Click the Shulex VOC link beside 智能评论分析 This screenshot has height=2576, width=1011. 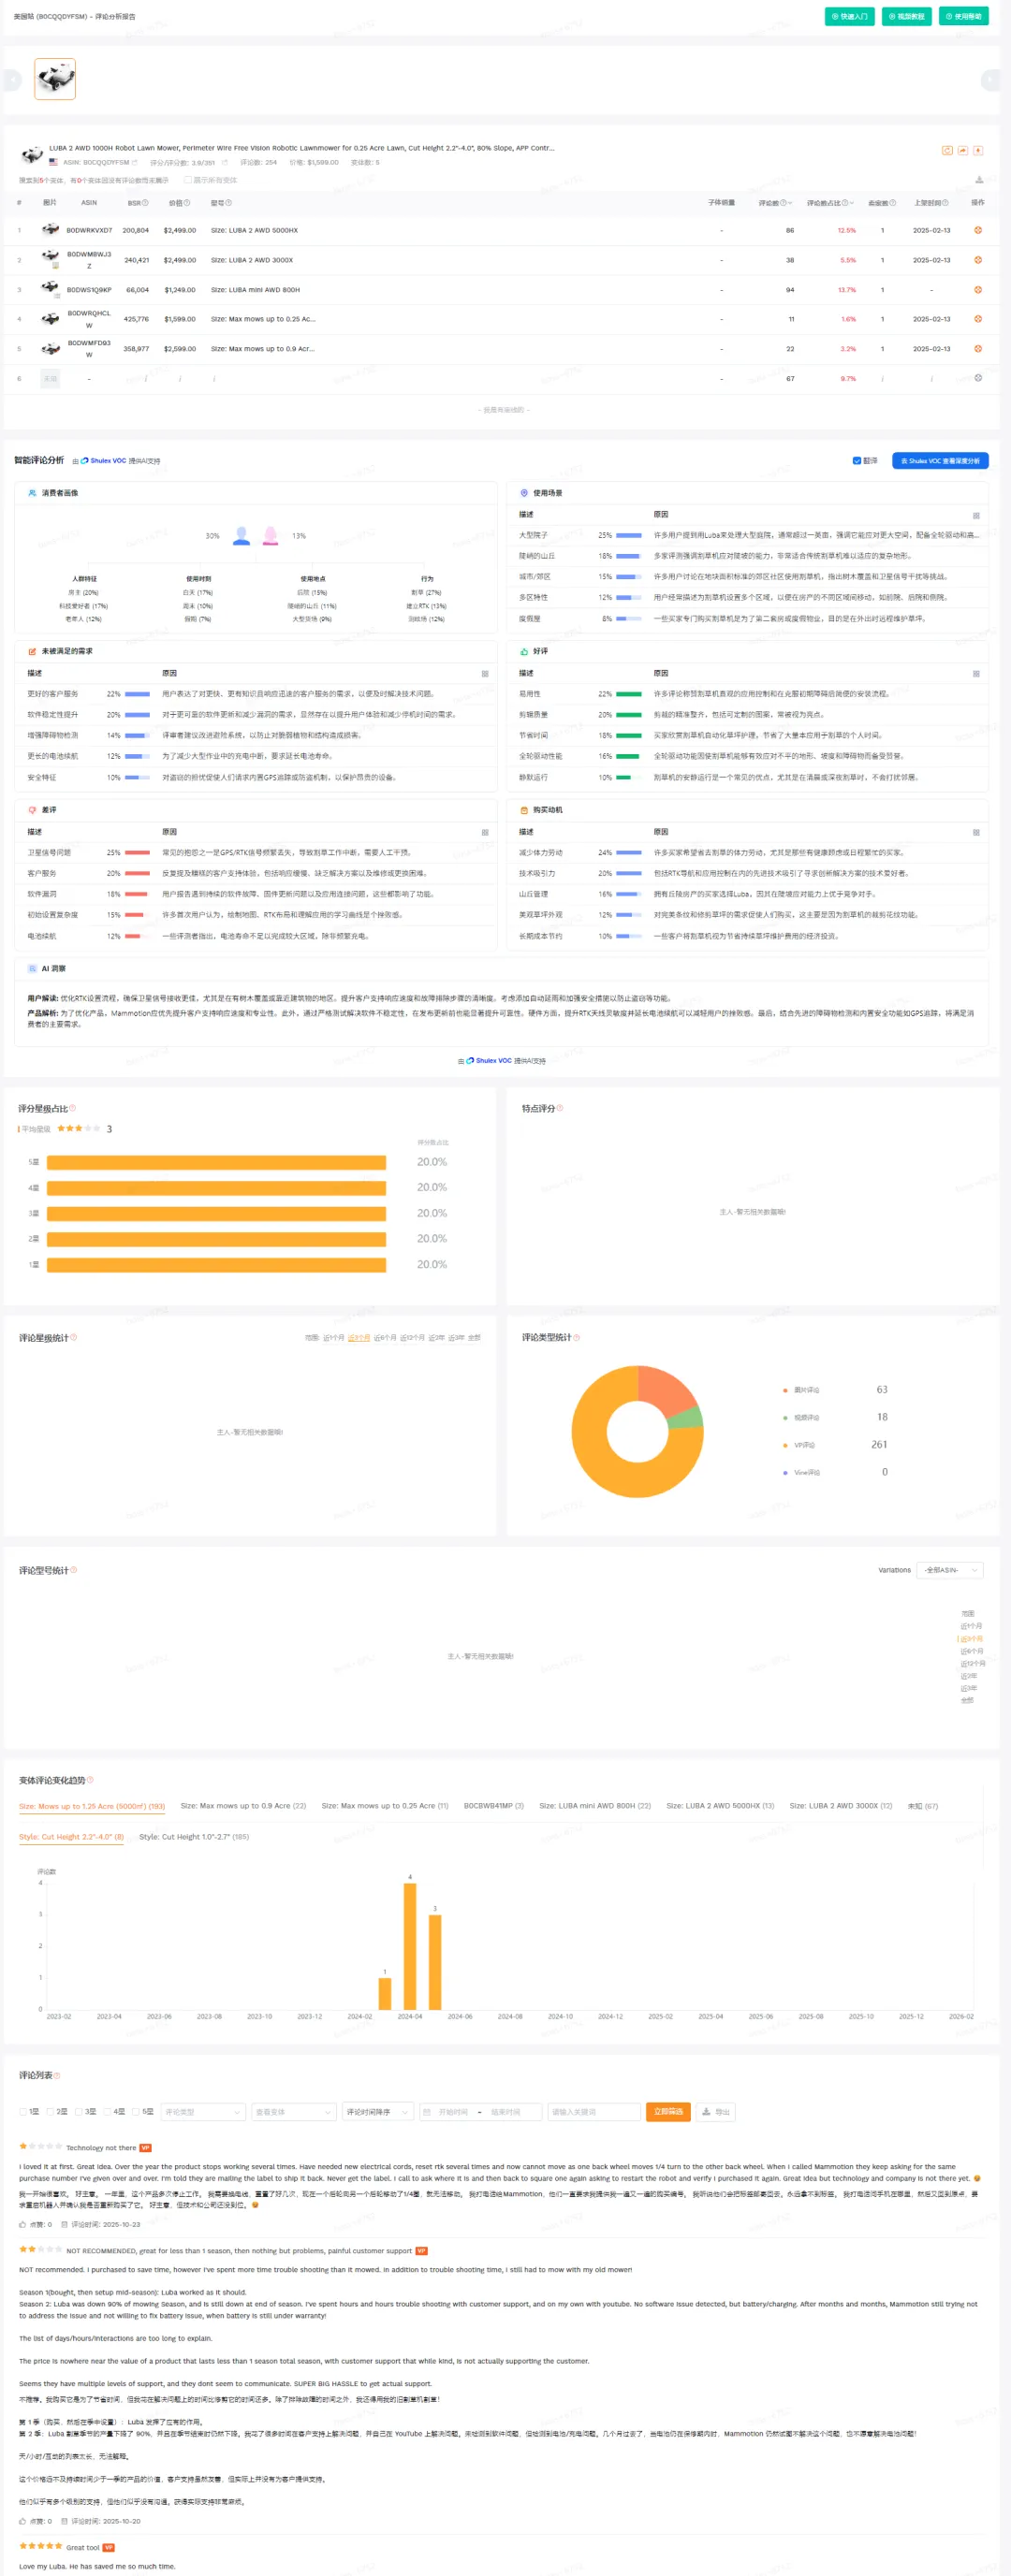(x=104, y=461)
